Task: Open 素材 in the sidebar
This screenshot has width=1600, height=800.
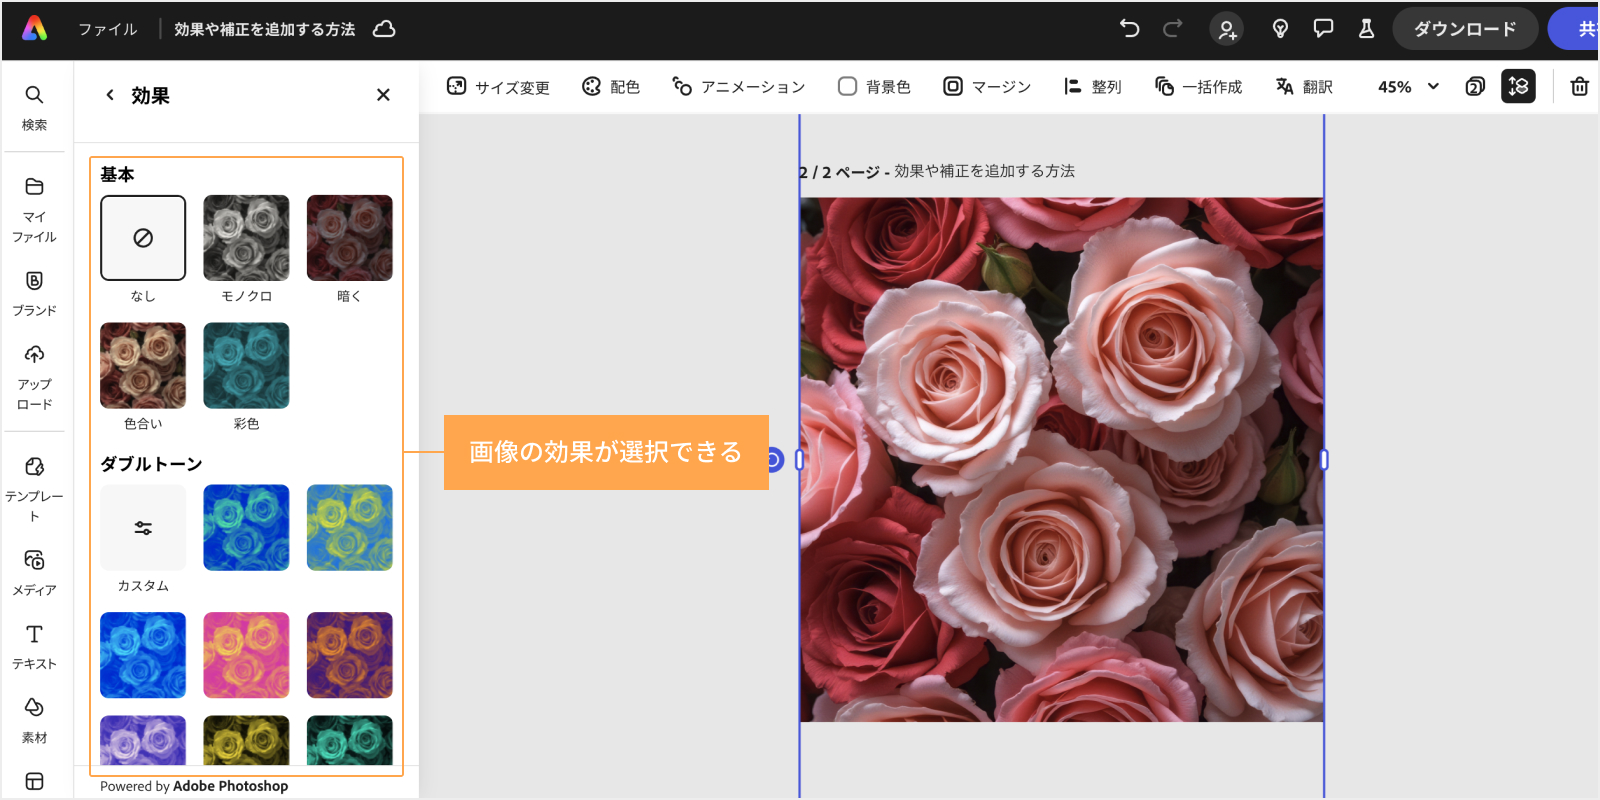Action: (35, 721)
